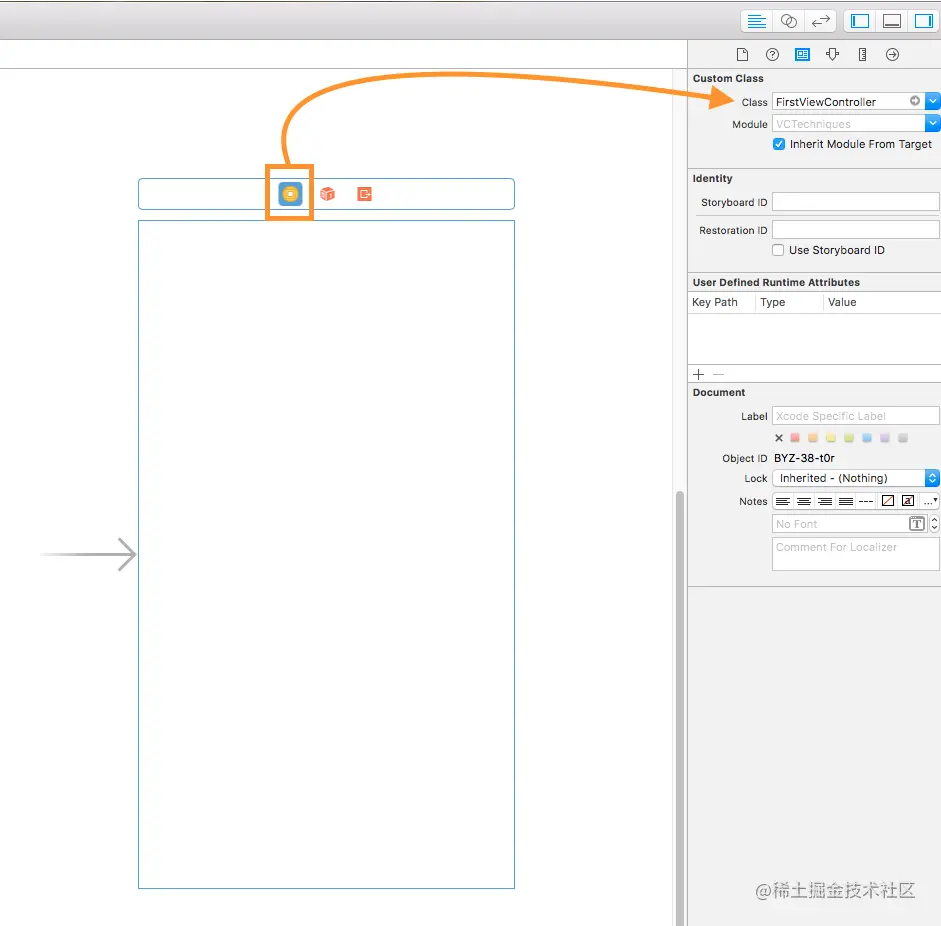Select the First Responder cube icon
941x926 pixels.
[x=327, y=194]
